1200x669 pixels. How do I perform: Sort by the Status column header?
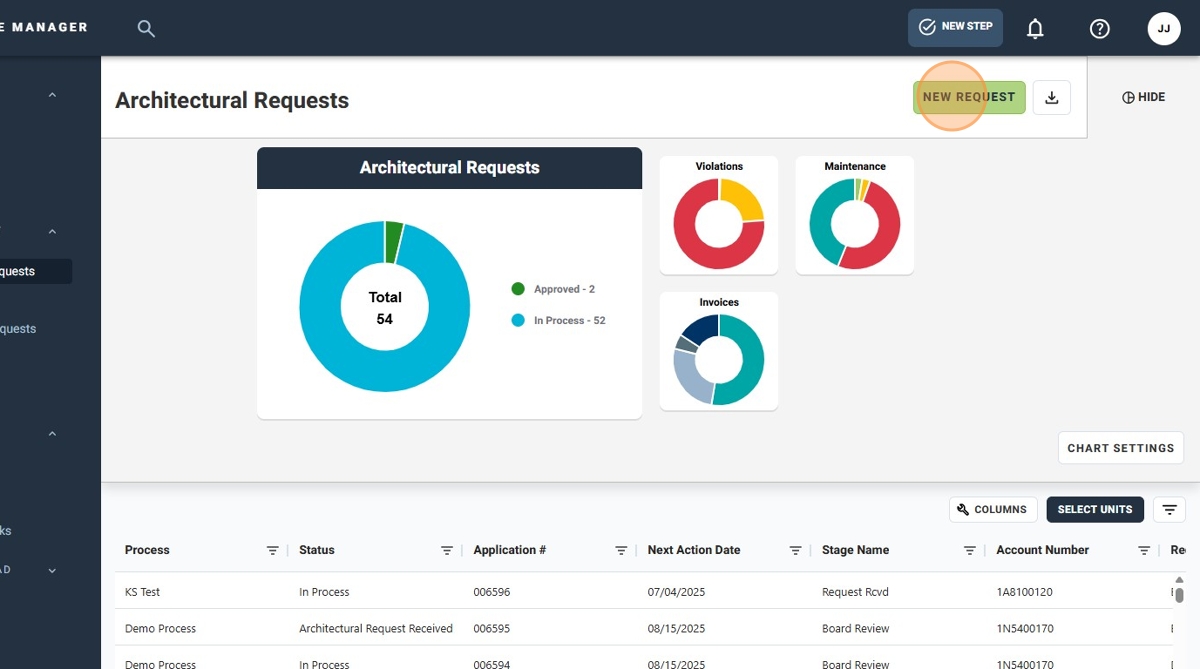(x=317, y=550)
